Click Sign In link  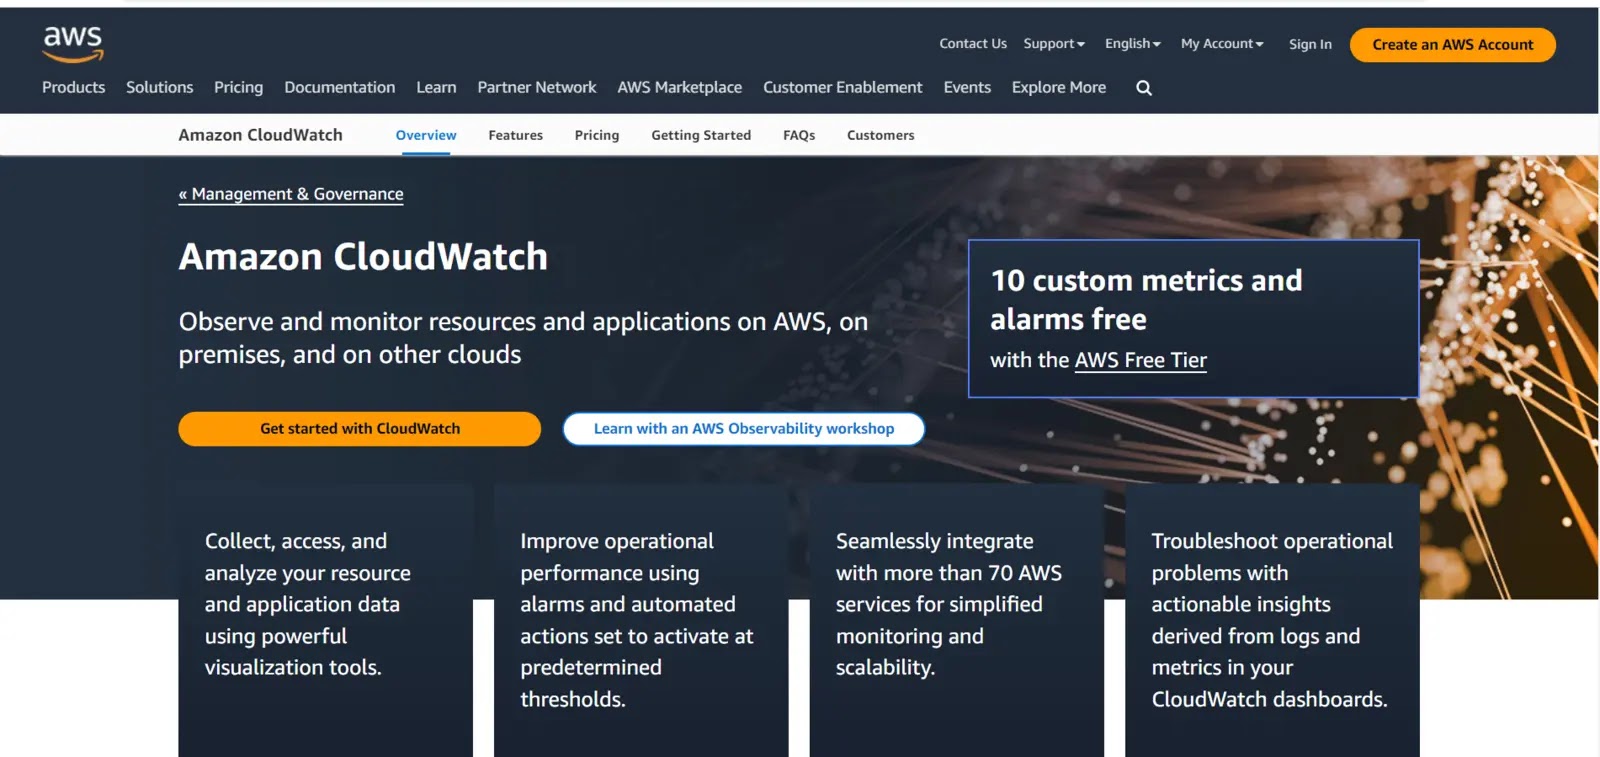pyautogui.click(x=1310, y=44)
